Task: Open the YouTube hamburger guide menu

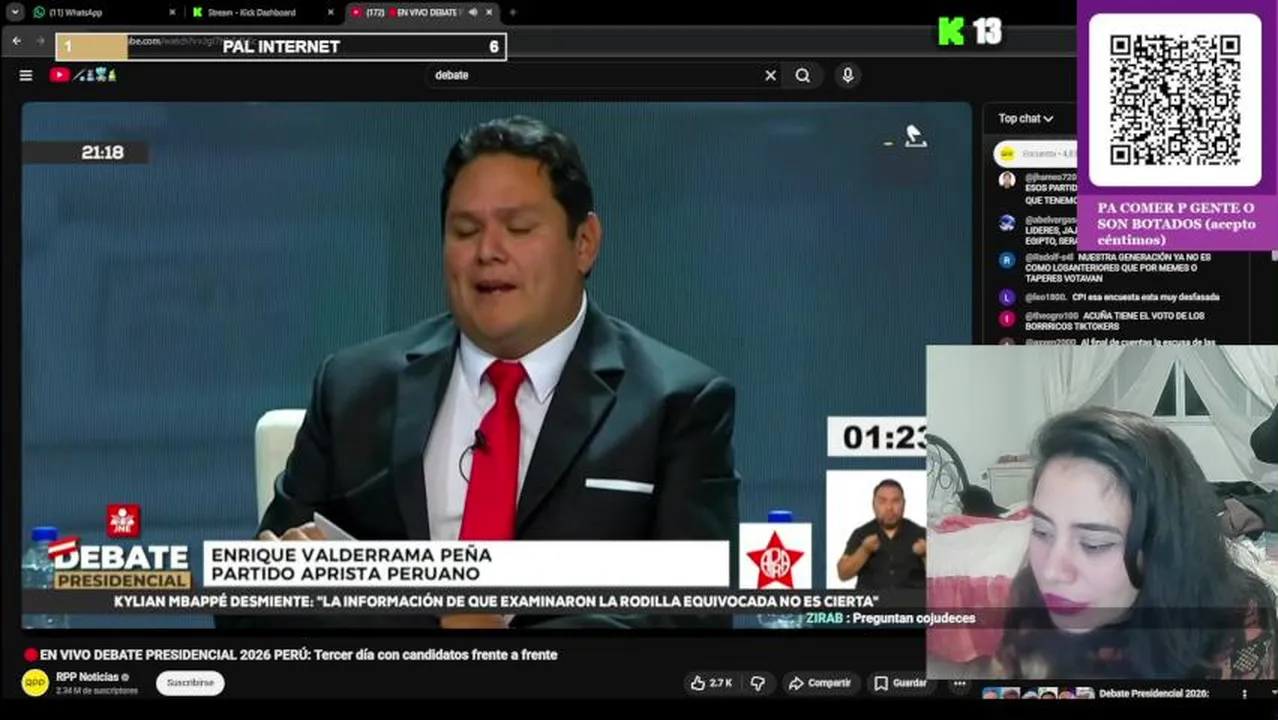Action: [x=26, y=75]
